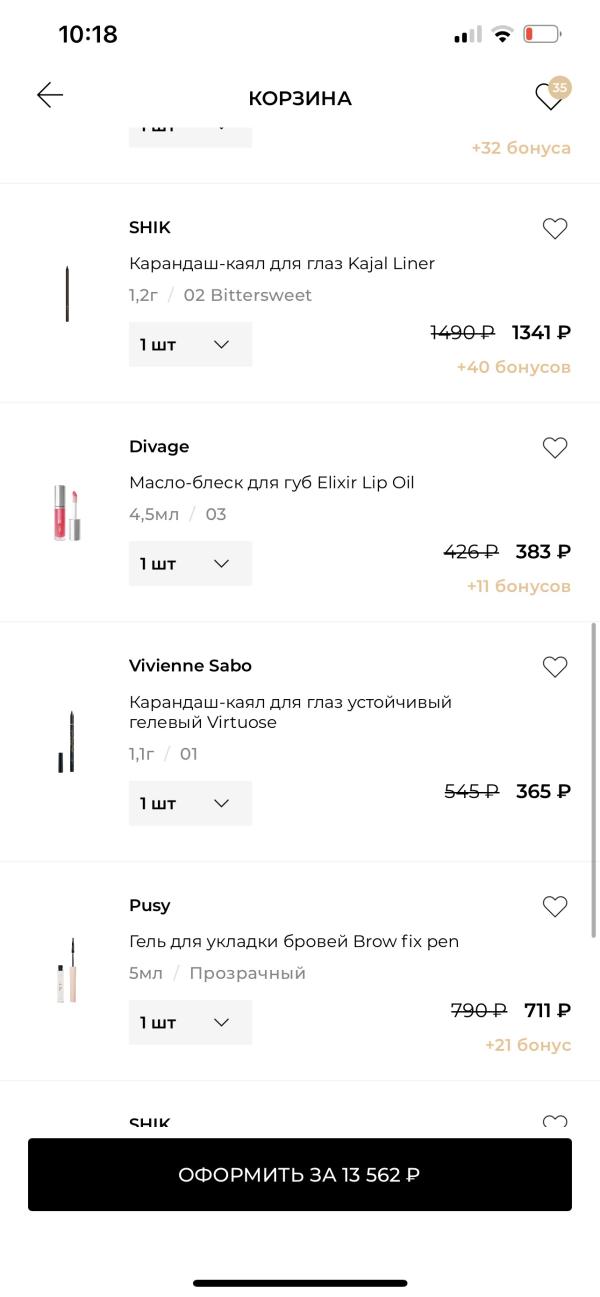Tap the Vivienne Sabo brand name
This screenshot has height=1297, width=600.
(190, 666)
